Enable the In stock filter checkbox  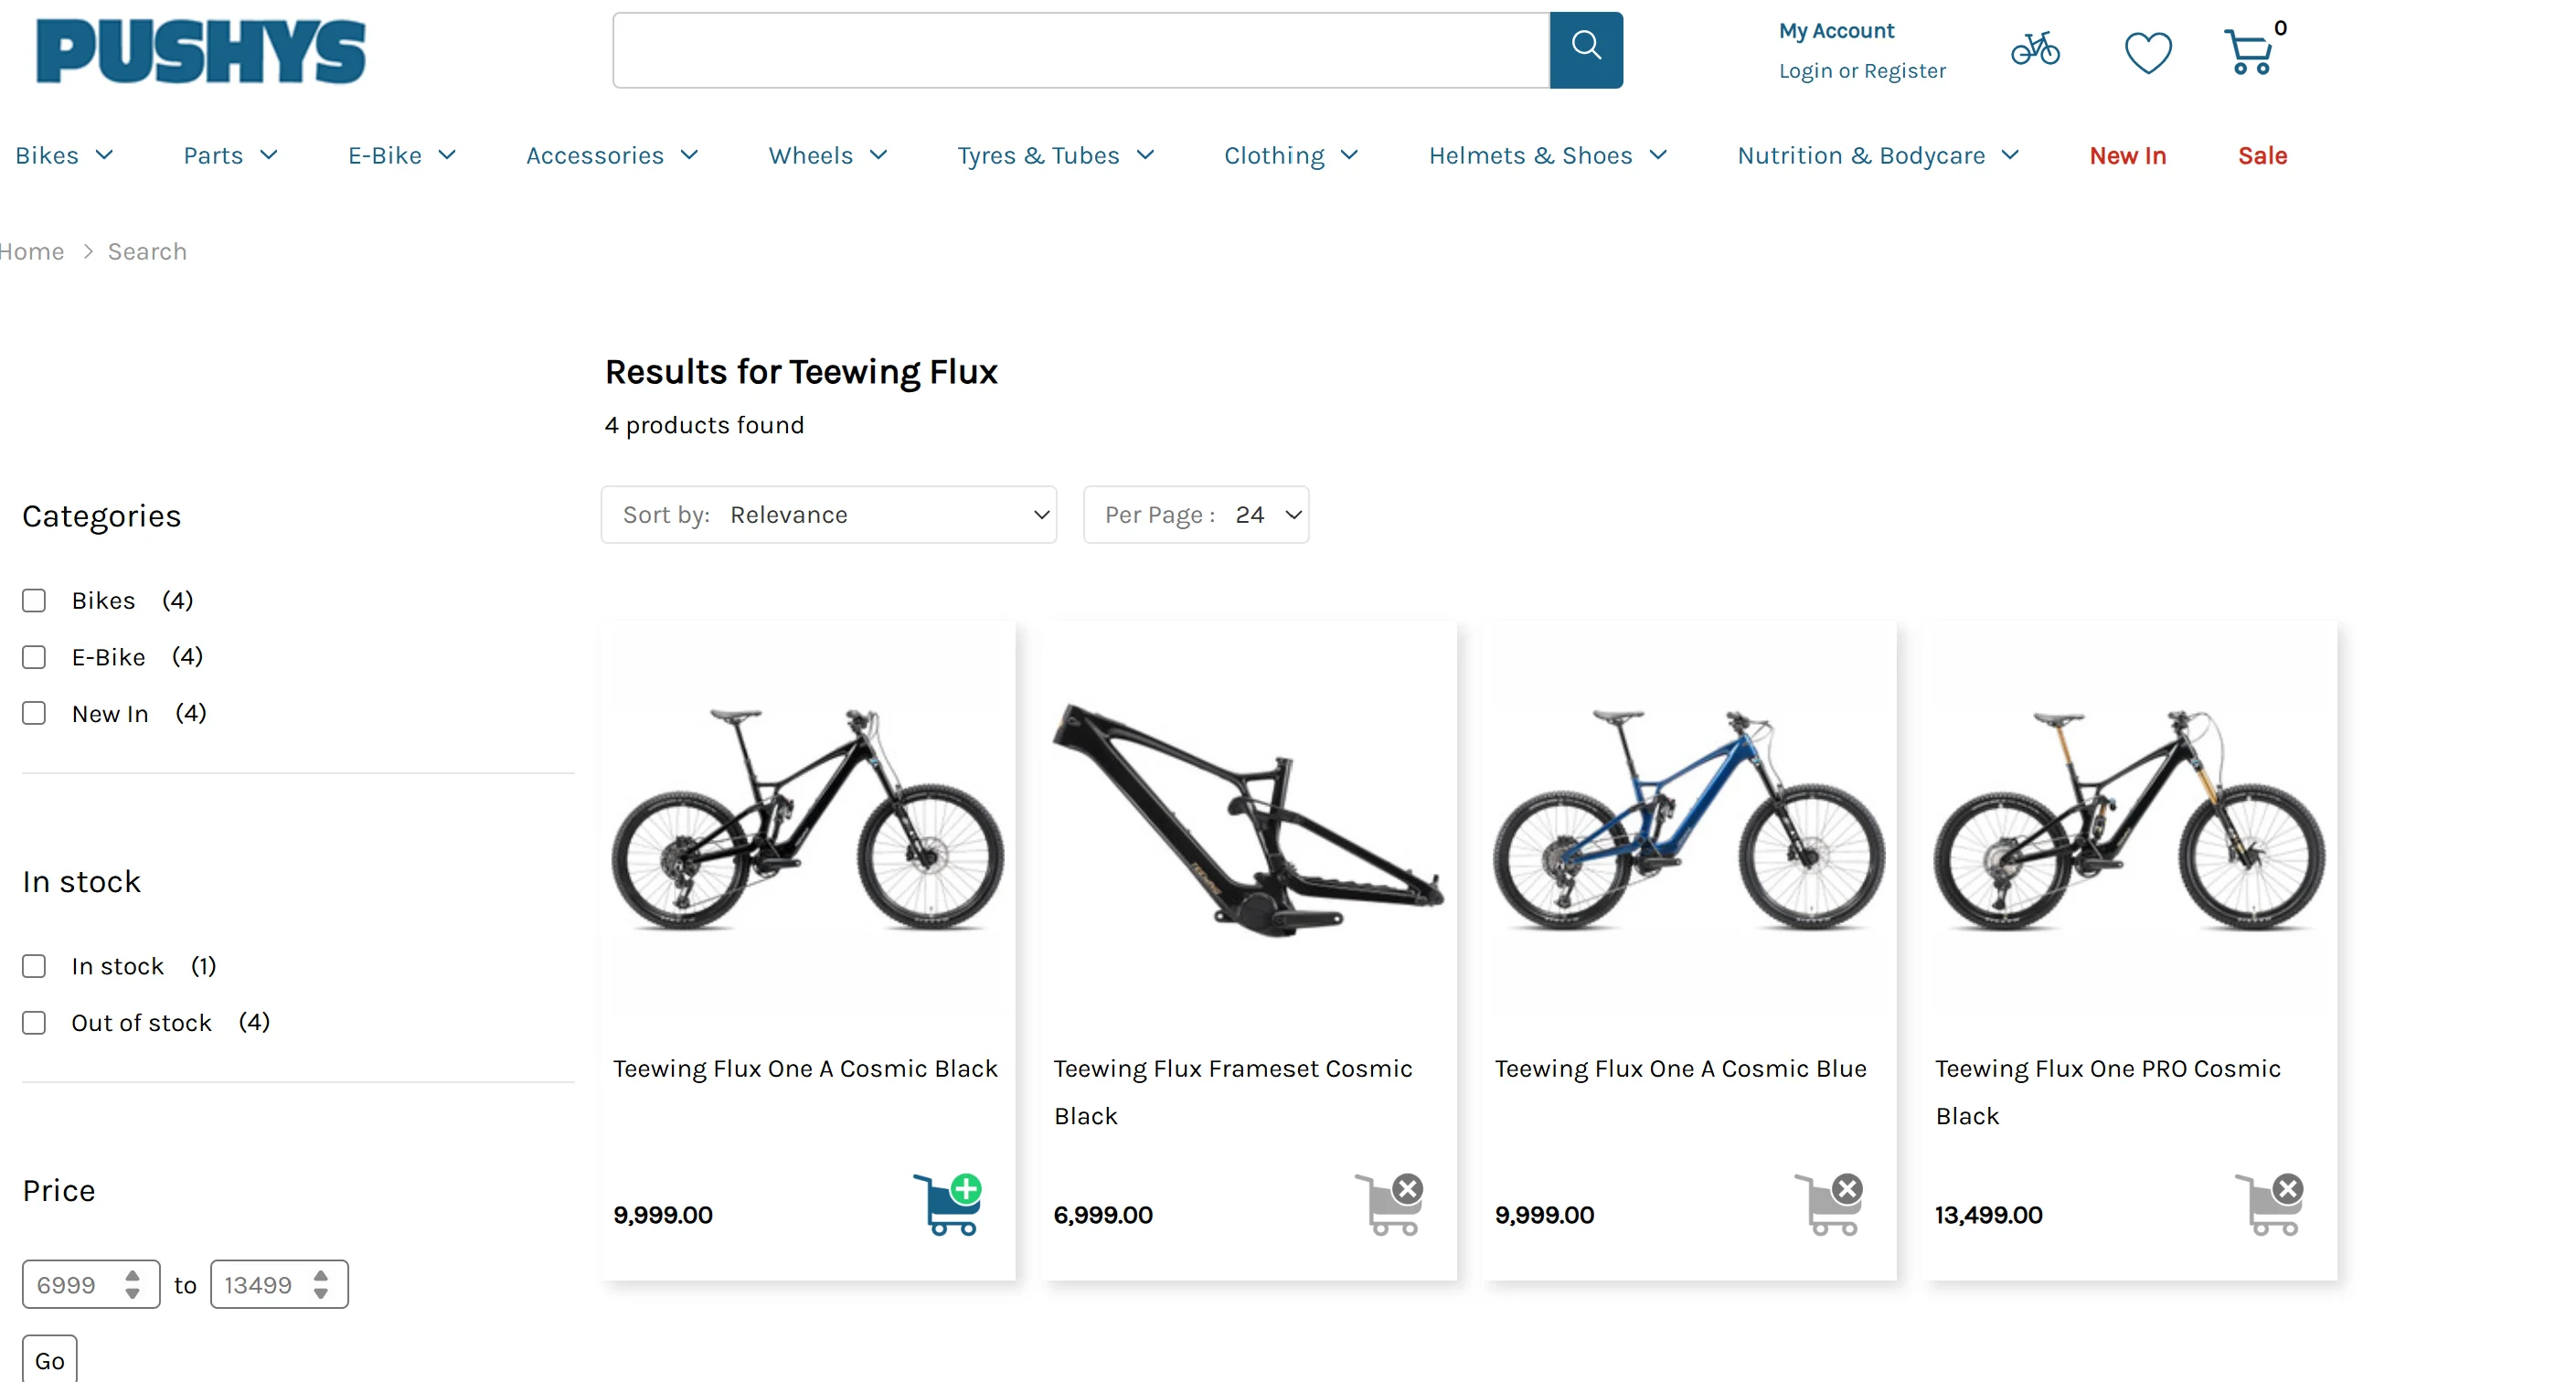point(34,966)
